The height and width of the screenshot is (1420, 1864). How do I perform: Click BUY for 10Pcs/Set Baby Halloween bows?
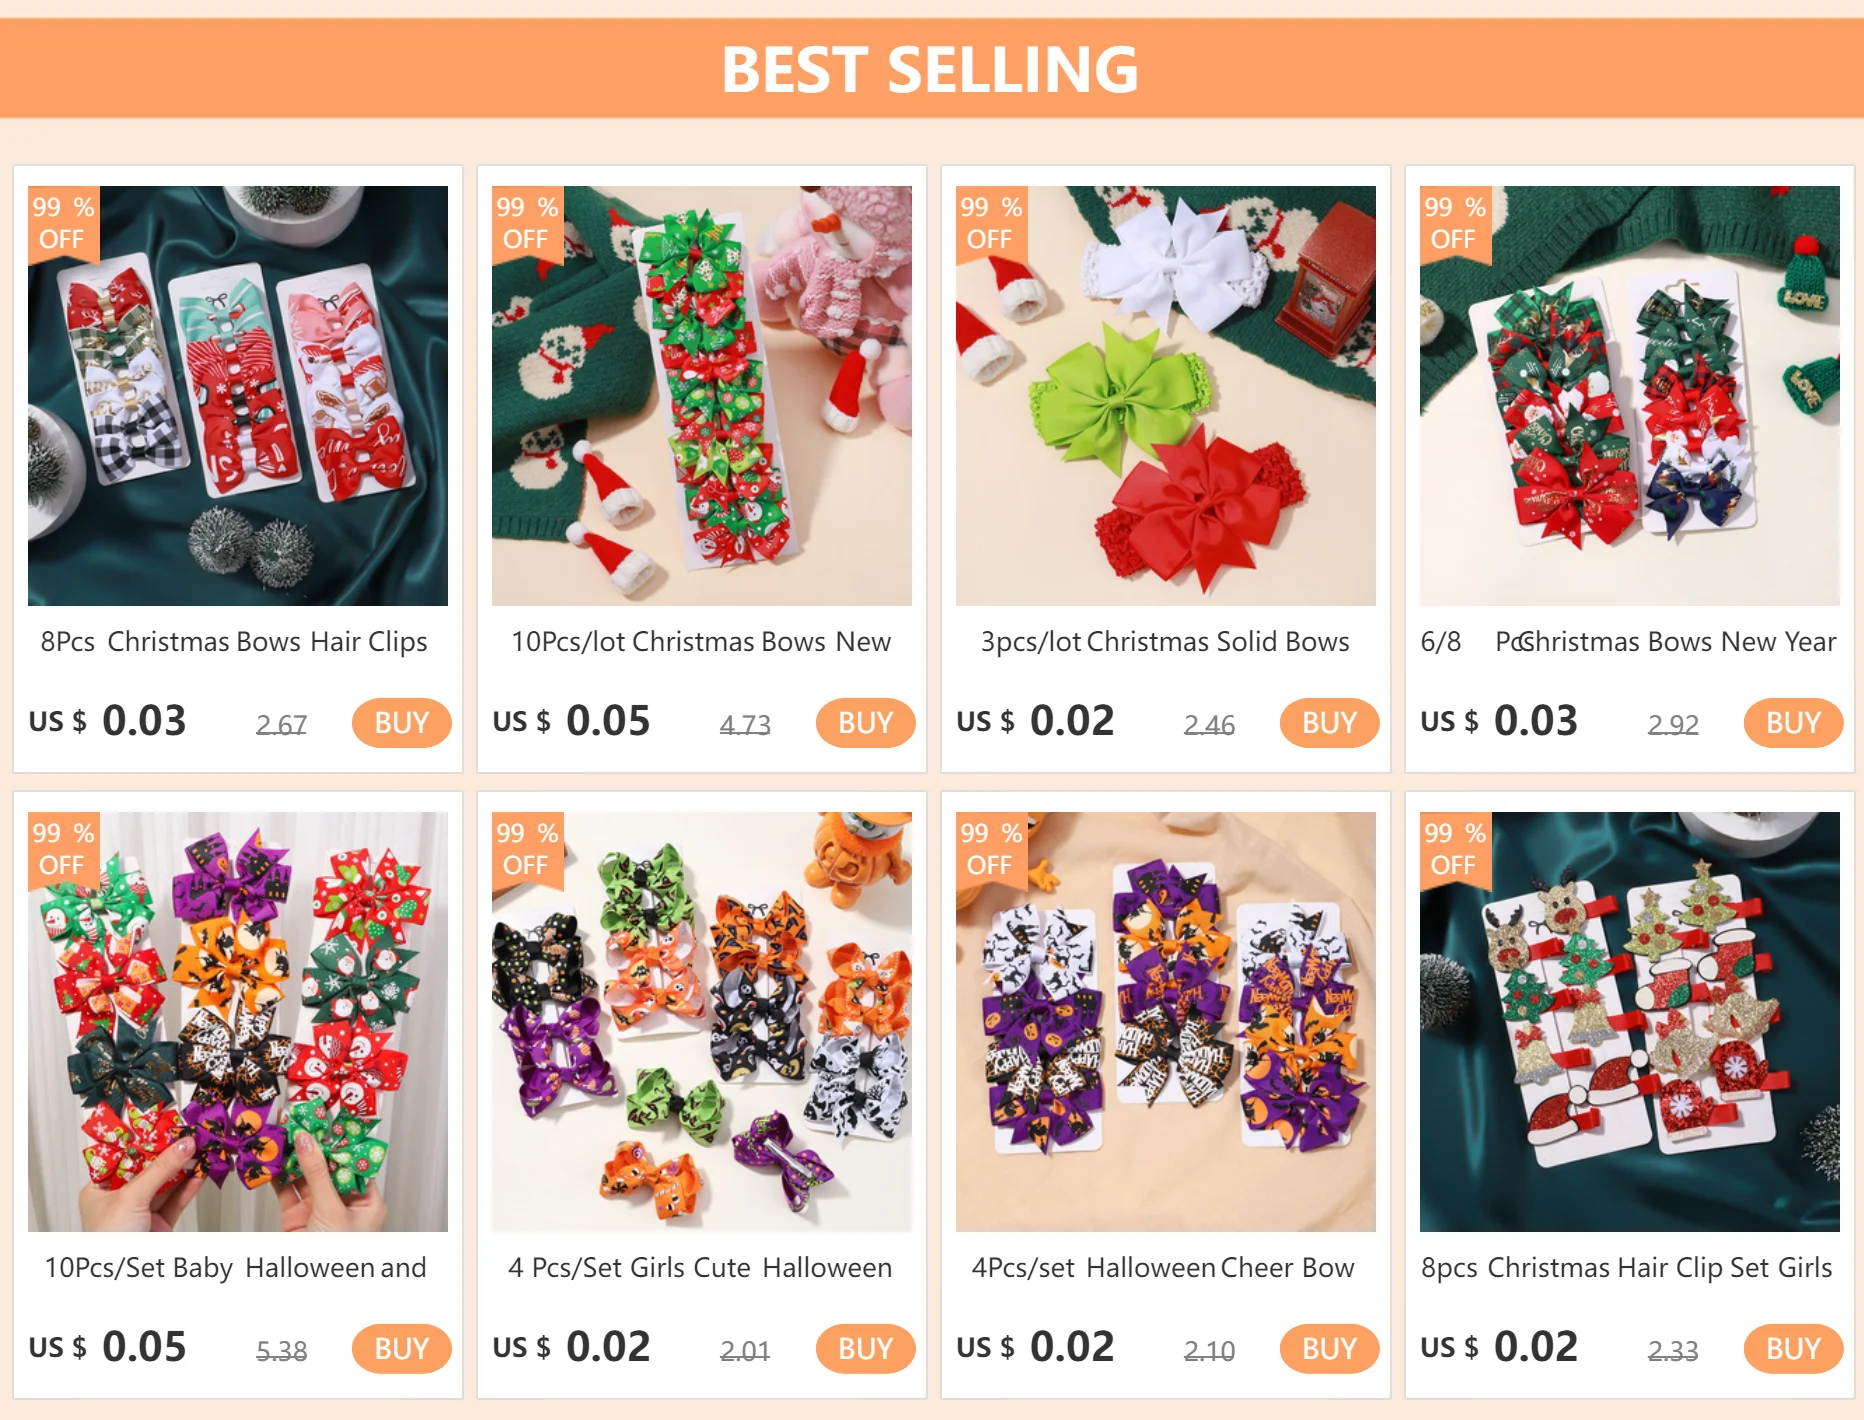point(401,1348)
